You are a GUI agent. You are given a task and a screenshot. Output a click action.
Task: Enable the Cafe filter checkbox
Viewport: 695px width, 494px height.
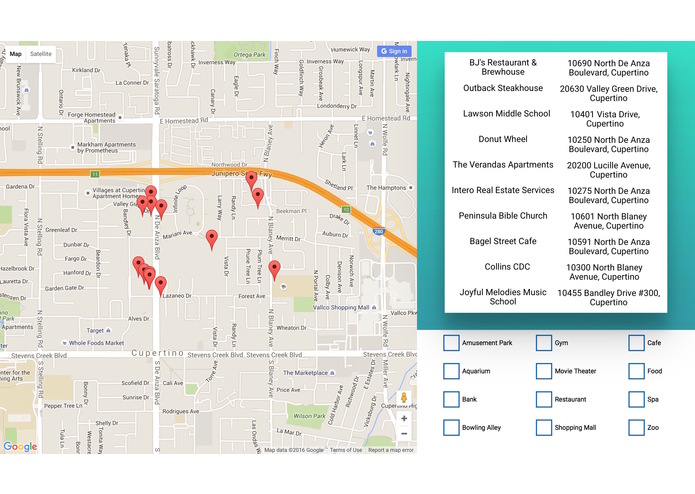click(x=636, y=343)
